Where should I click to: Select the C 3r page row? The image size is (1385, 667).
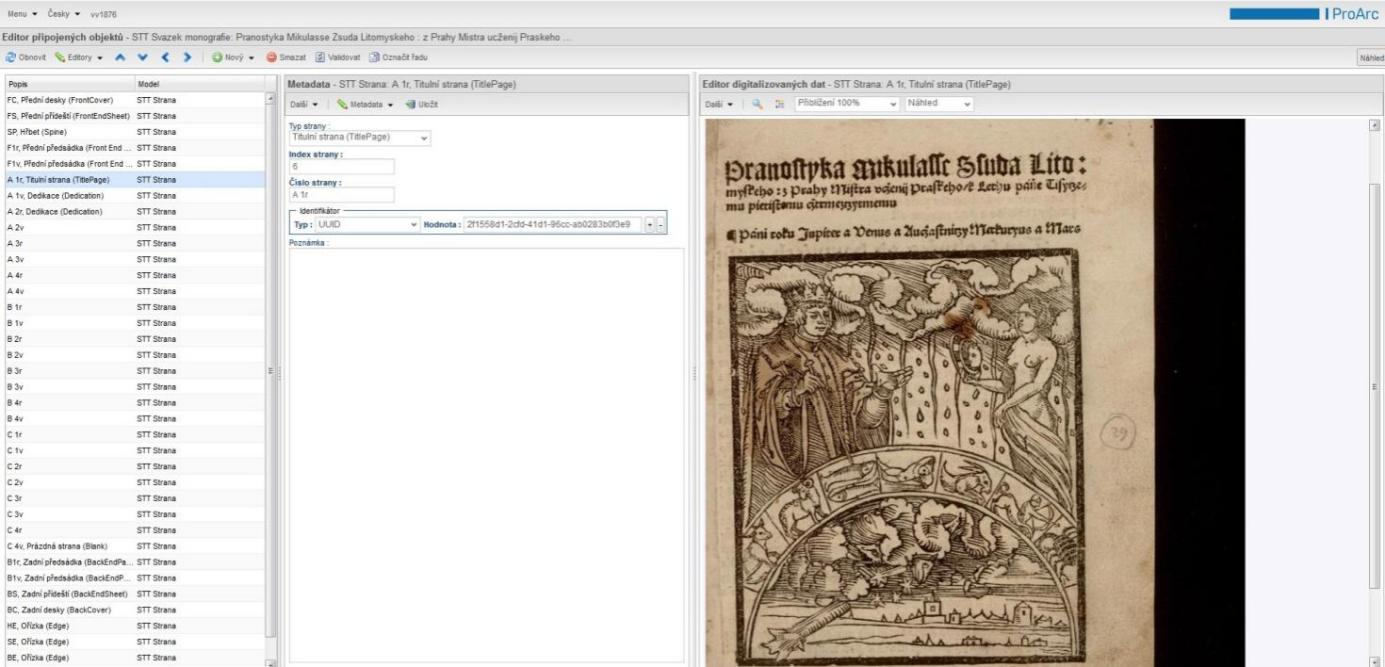(x=134, y=498)
